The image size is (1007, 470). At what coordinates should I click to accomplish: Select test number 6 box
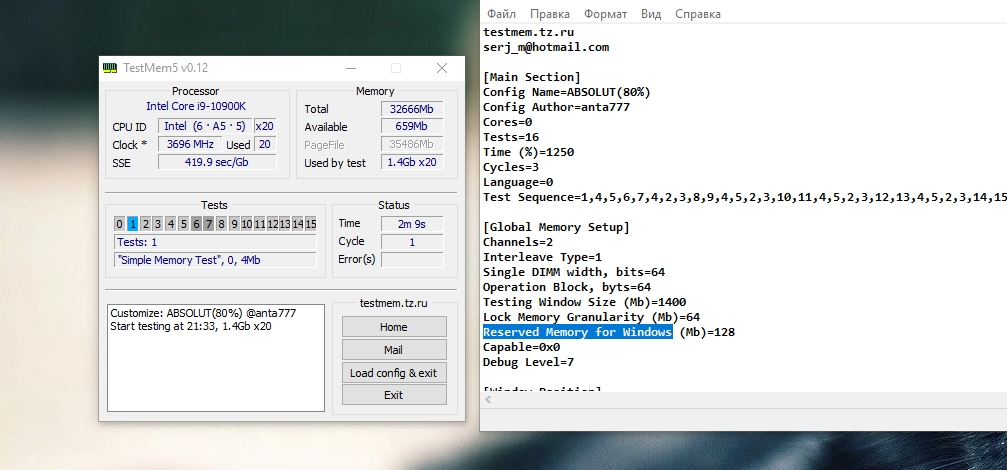[x=196, y=223]
